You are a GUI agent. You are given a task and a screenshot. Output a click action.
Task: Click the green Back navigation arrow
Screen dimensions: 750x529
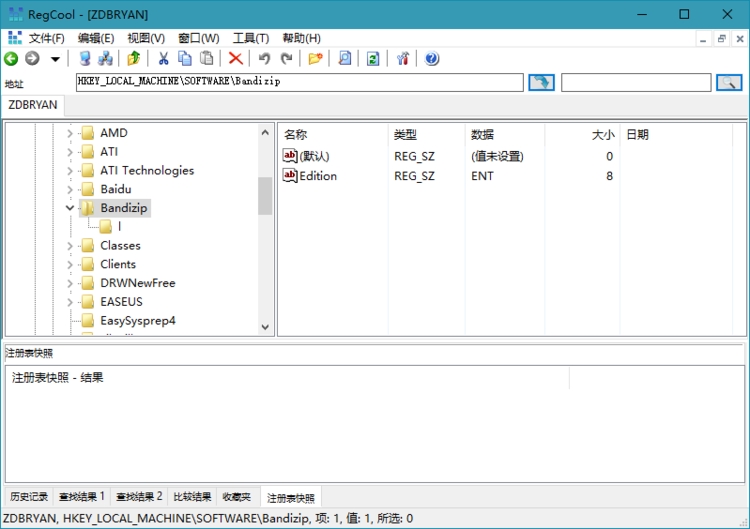click(12, 59)
